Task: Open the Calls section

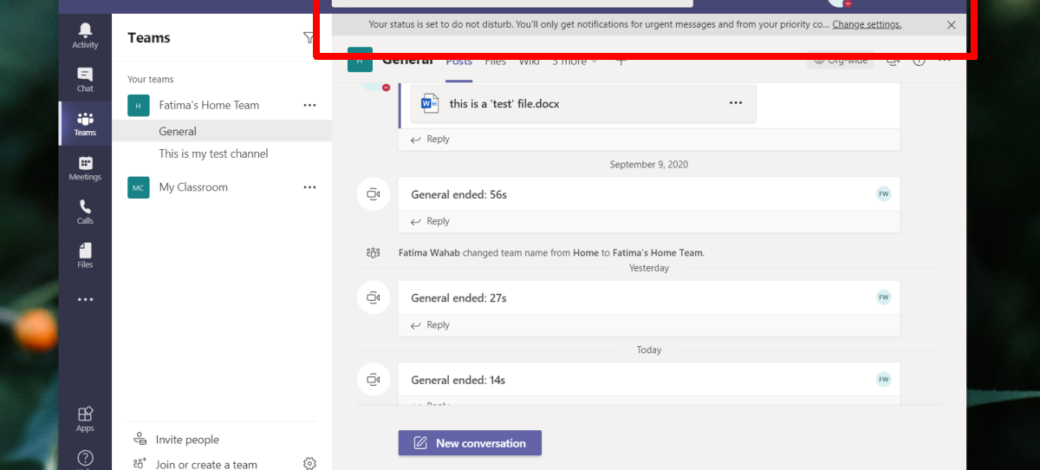Action: [85, 212]
